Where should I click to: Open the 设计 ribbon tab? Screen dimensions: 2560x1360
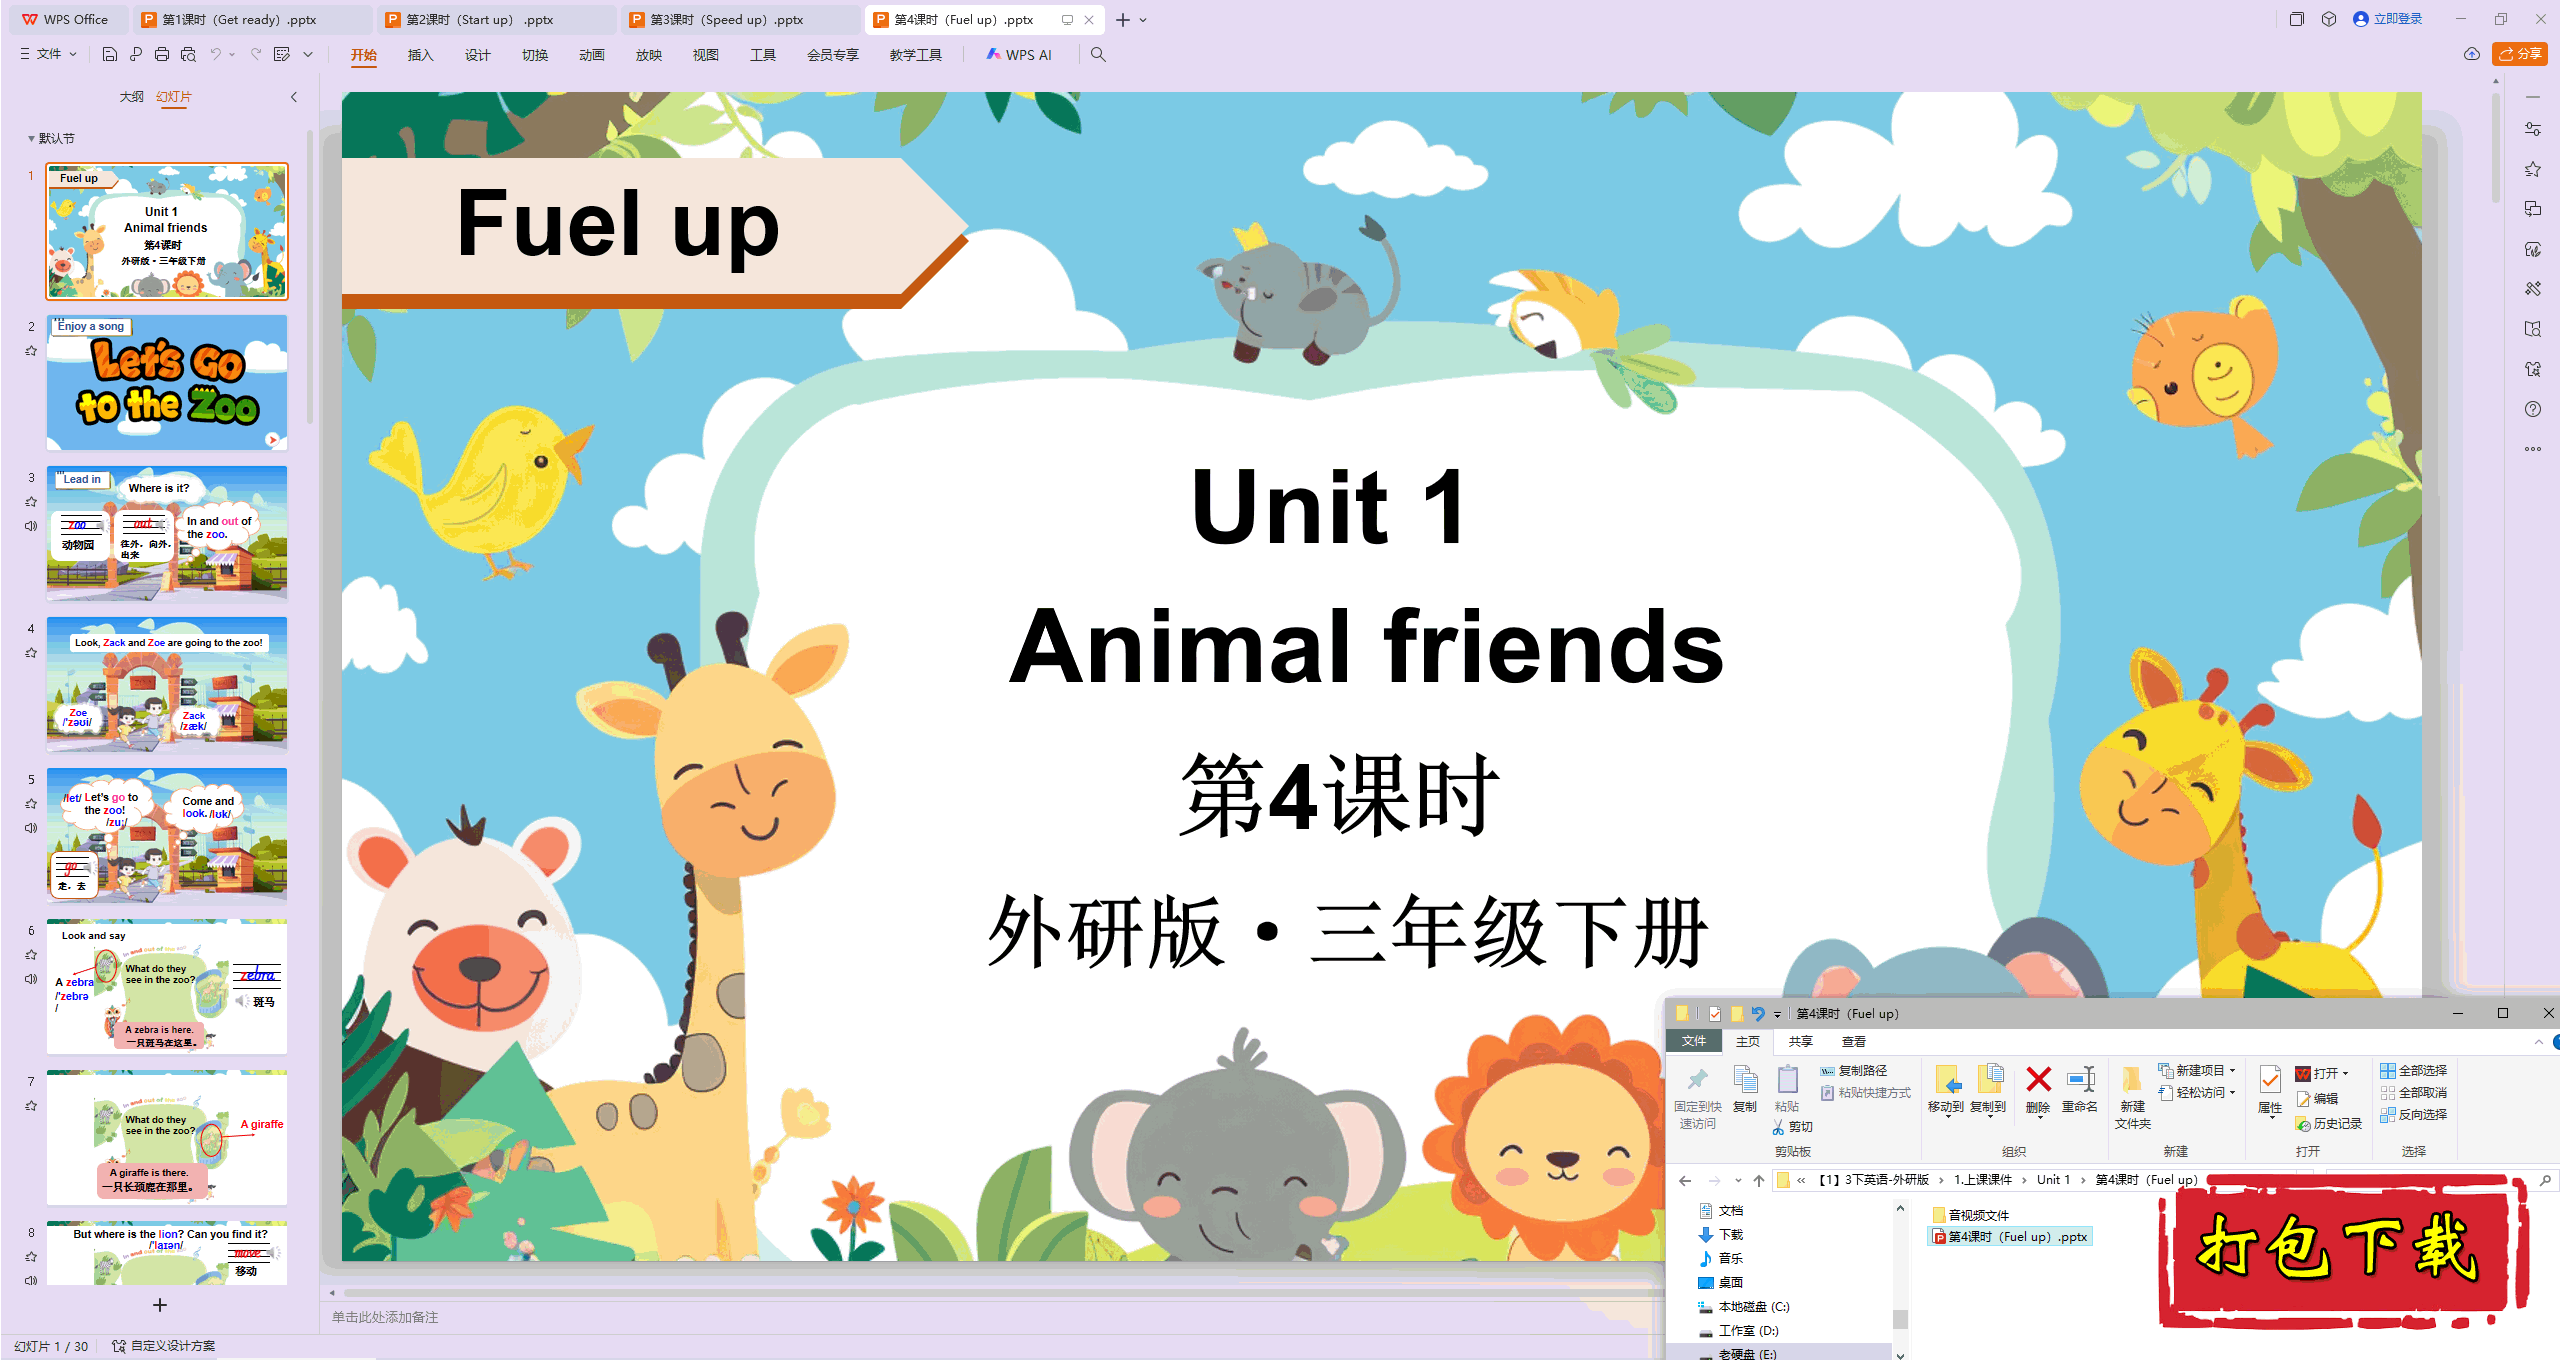tap(477, 55)
